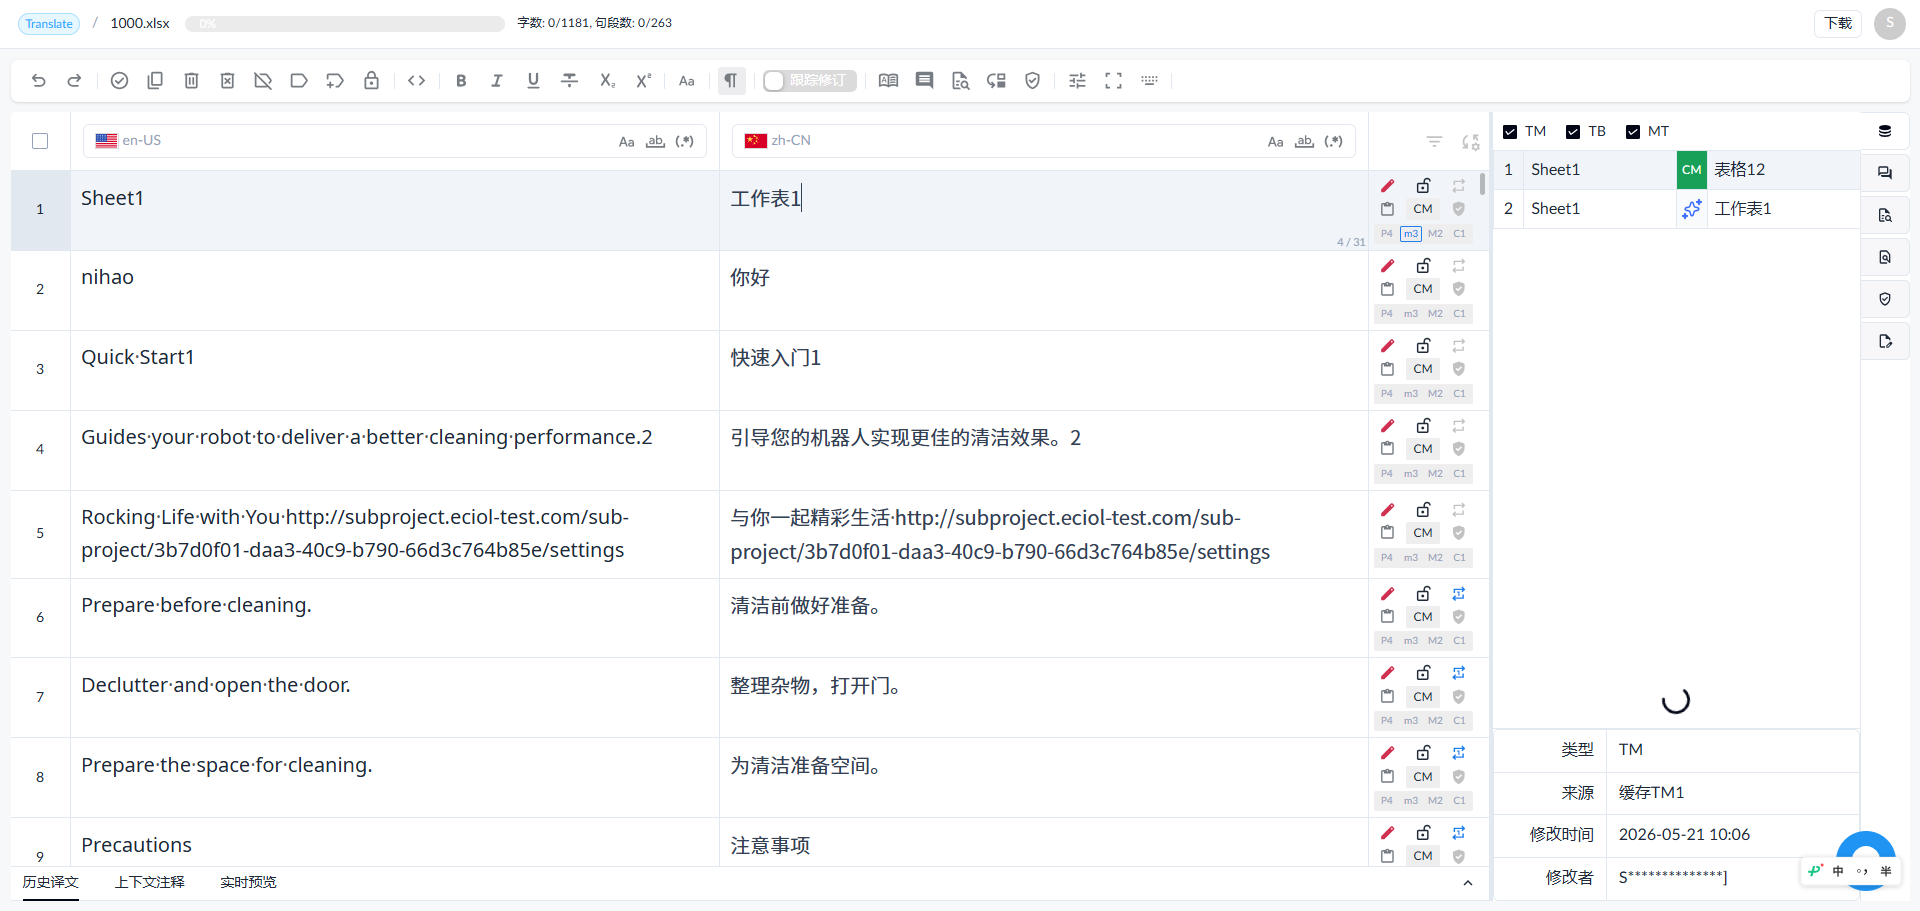Switch to the 上下文注释 tab
Viewport: 1920px width, 911px height.
[150, 882]
